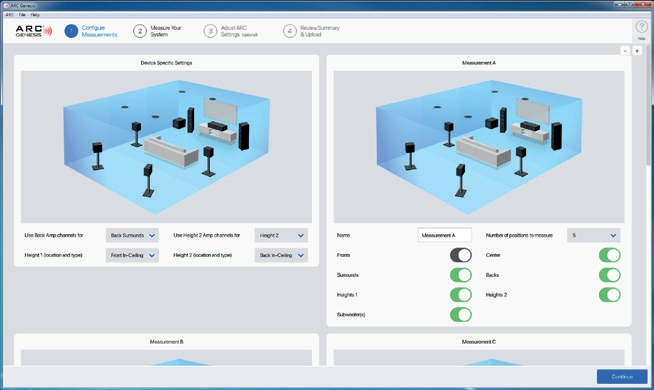This screenshot has height=390, width=654.
Task: Click the Continue button
Action: [x=622, y=377]
